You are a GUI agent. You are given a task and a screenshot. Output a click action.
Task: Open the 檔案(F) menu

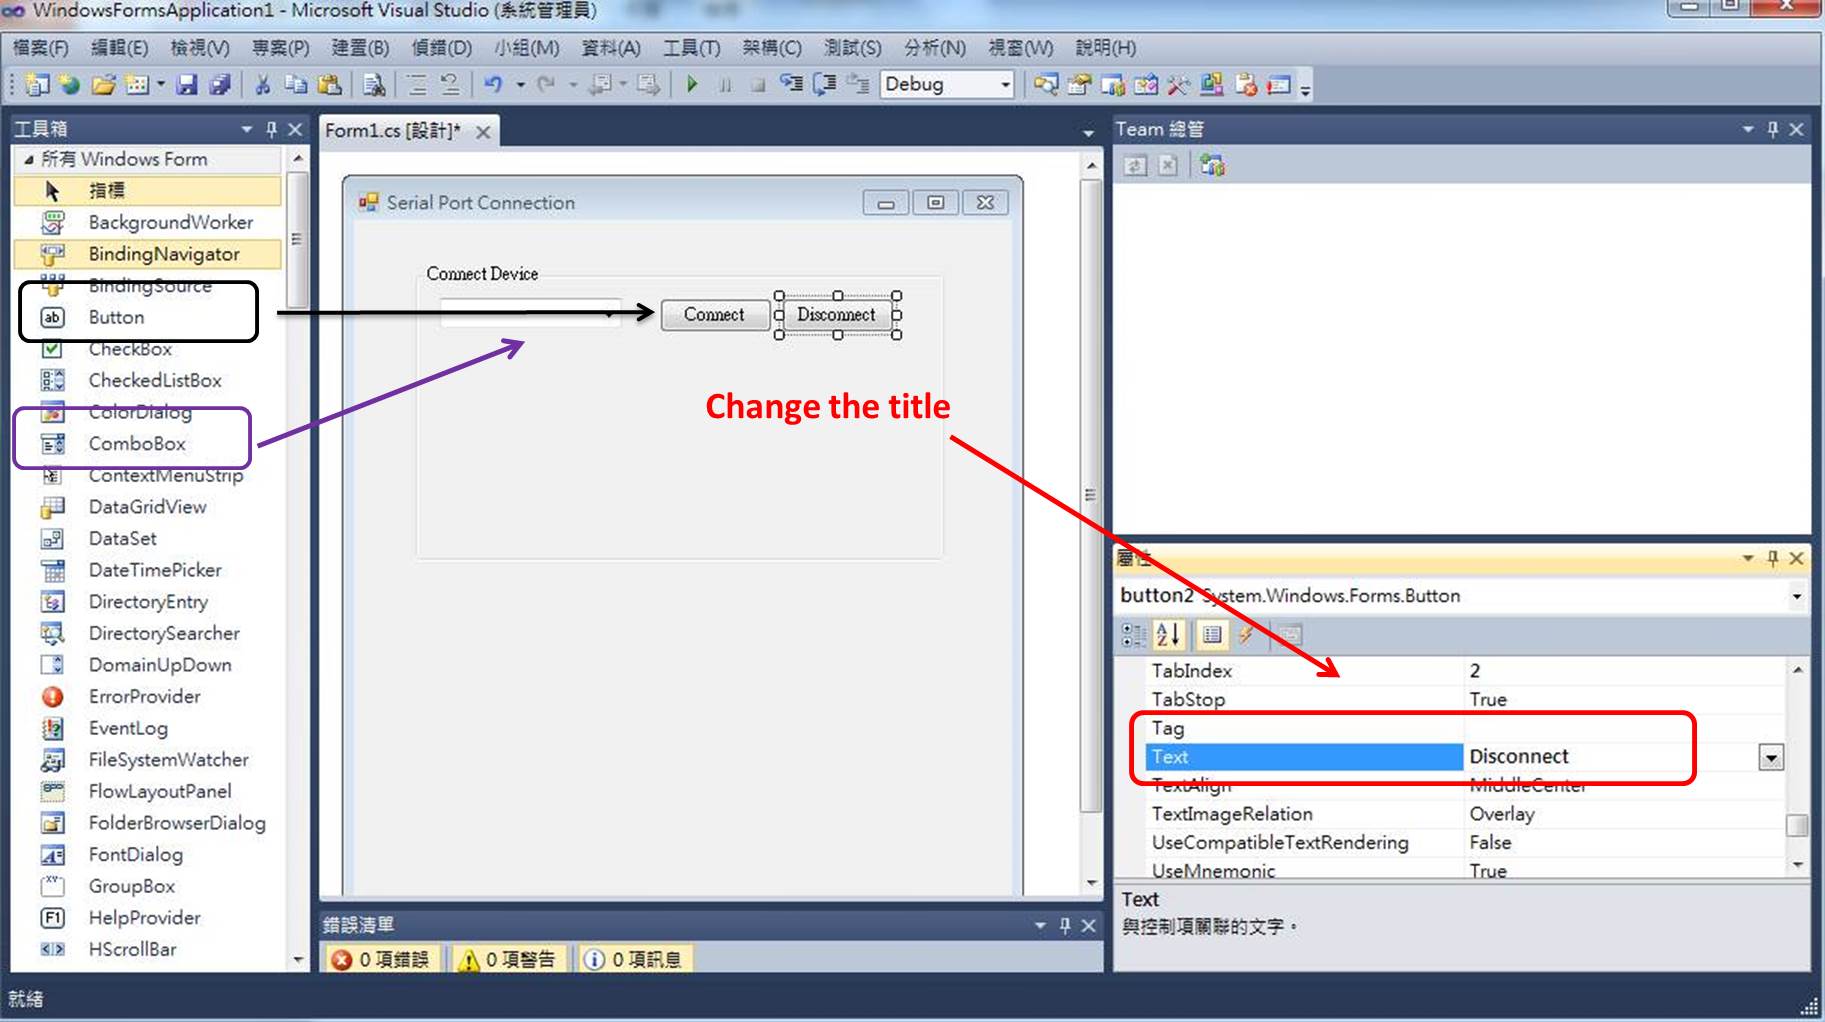(41, 48)
